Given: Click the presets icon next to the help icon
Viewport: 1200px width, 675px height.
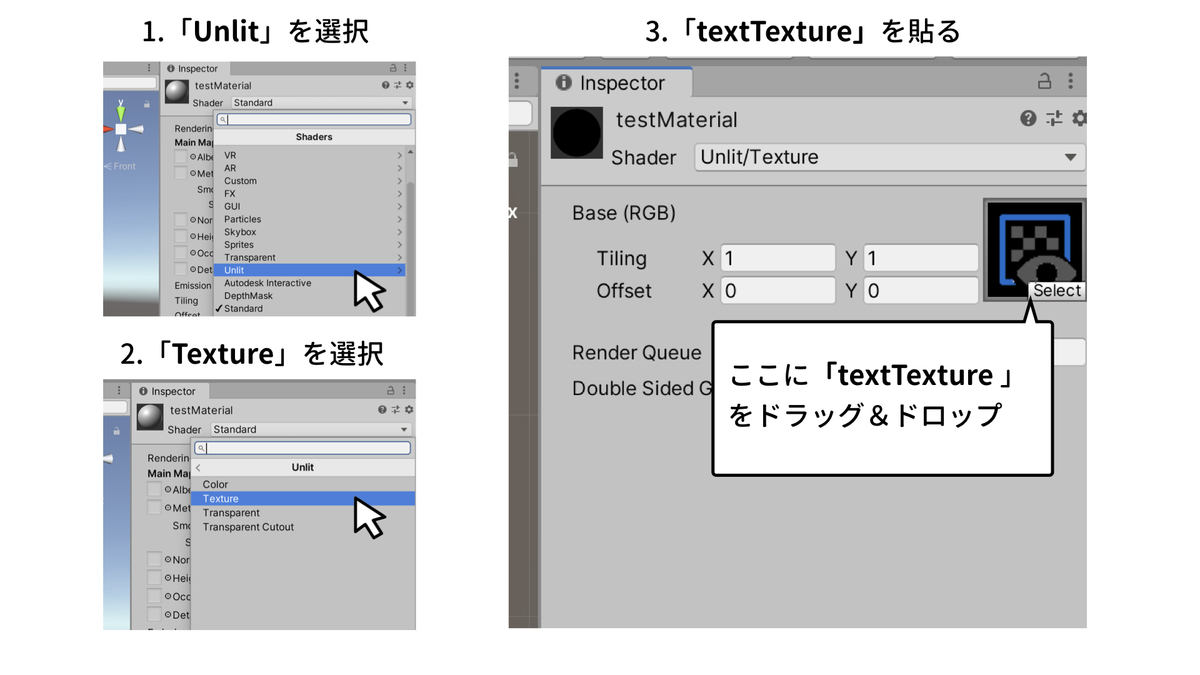Looking at the screenshot, I should (x=1054, y=118).
